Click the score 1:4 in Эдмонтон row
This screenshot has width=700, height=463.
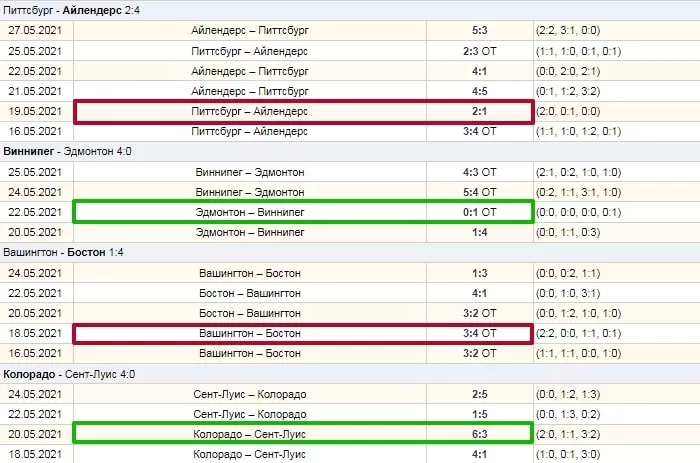click(479, 232)
